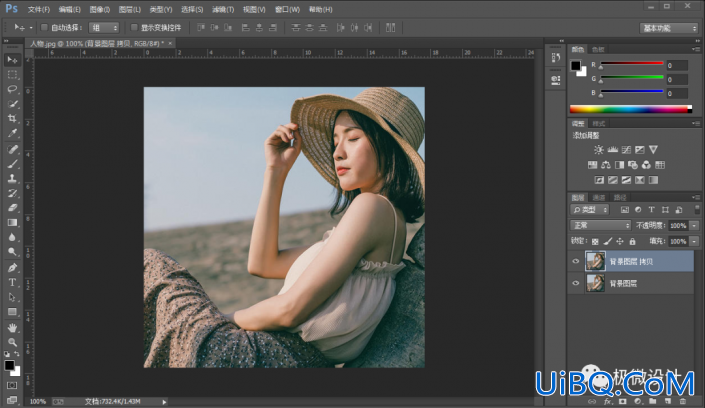Select the History Brush tool
This screenshot has width=705, height=408.
[12, 193]
